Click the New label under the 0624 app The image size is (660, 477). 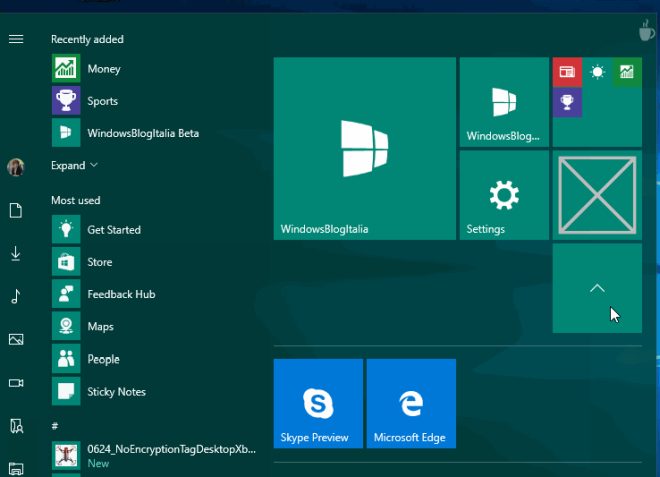click(x=98, y=464)
